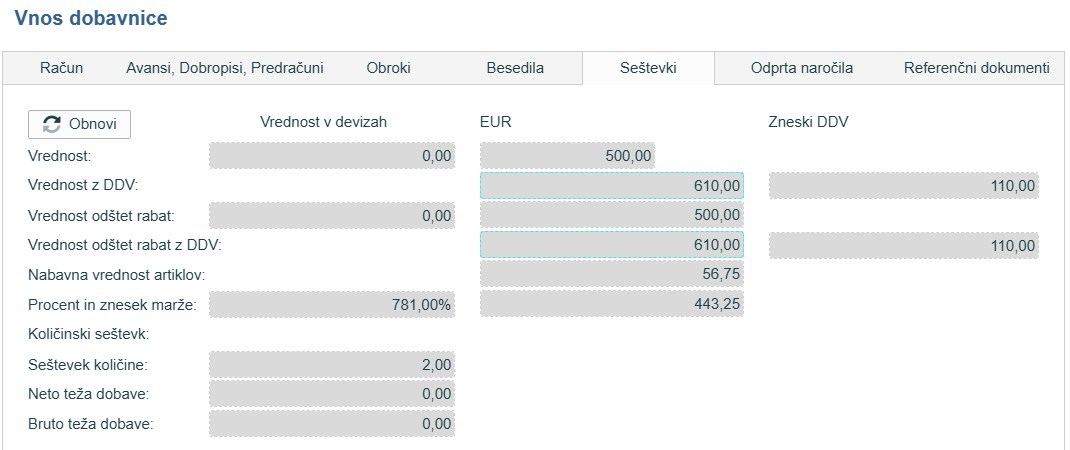Select the Besedila tab
The height and width of the screenshot is (450, 1070).
[x=515, y=68]
